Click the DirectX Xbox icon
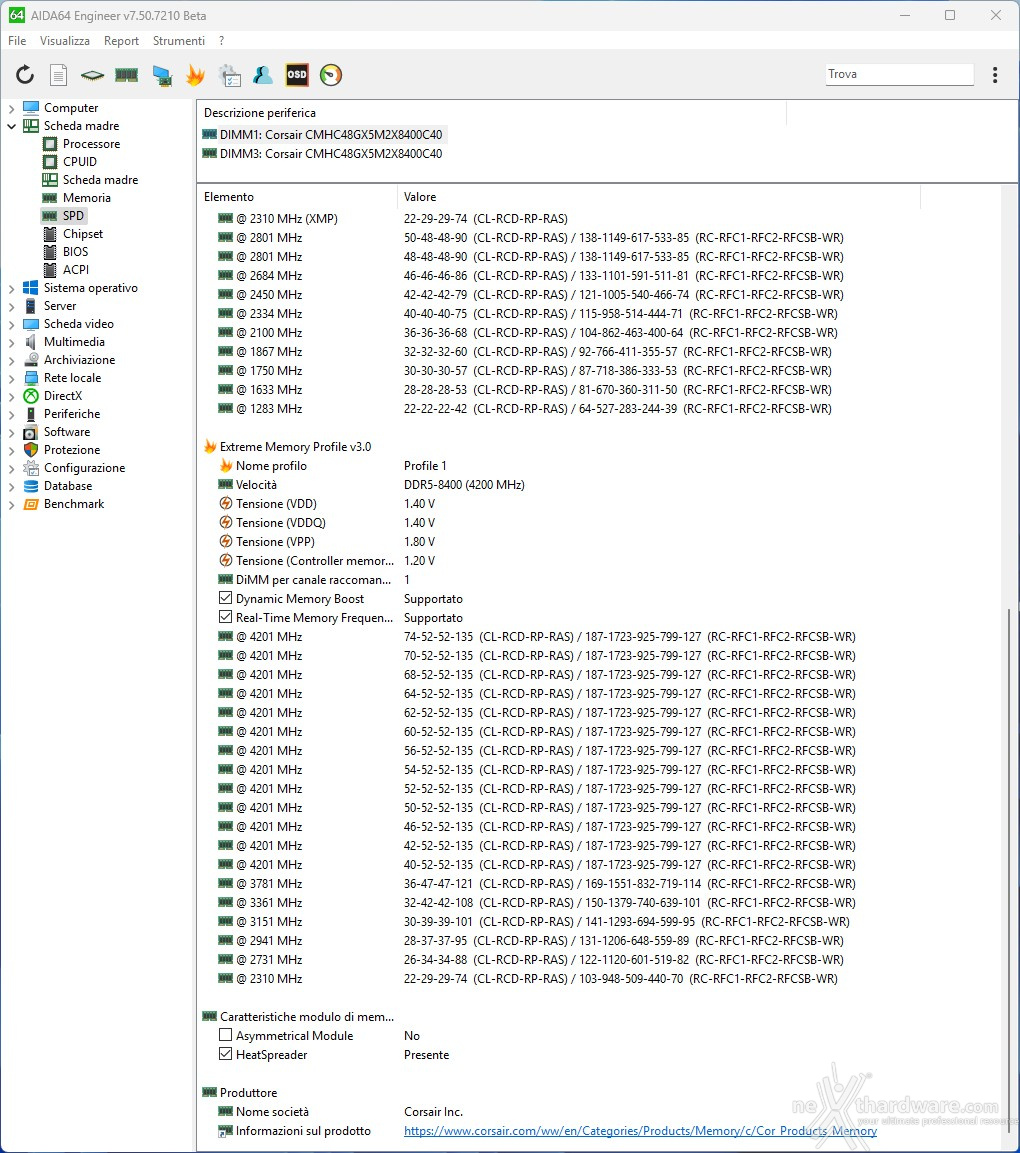The width and height of the screenshot is (1020, 1153). 31,396
